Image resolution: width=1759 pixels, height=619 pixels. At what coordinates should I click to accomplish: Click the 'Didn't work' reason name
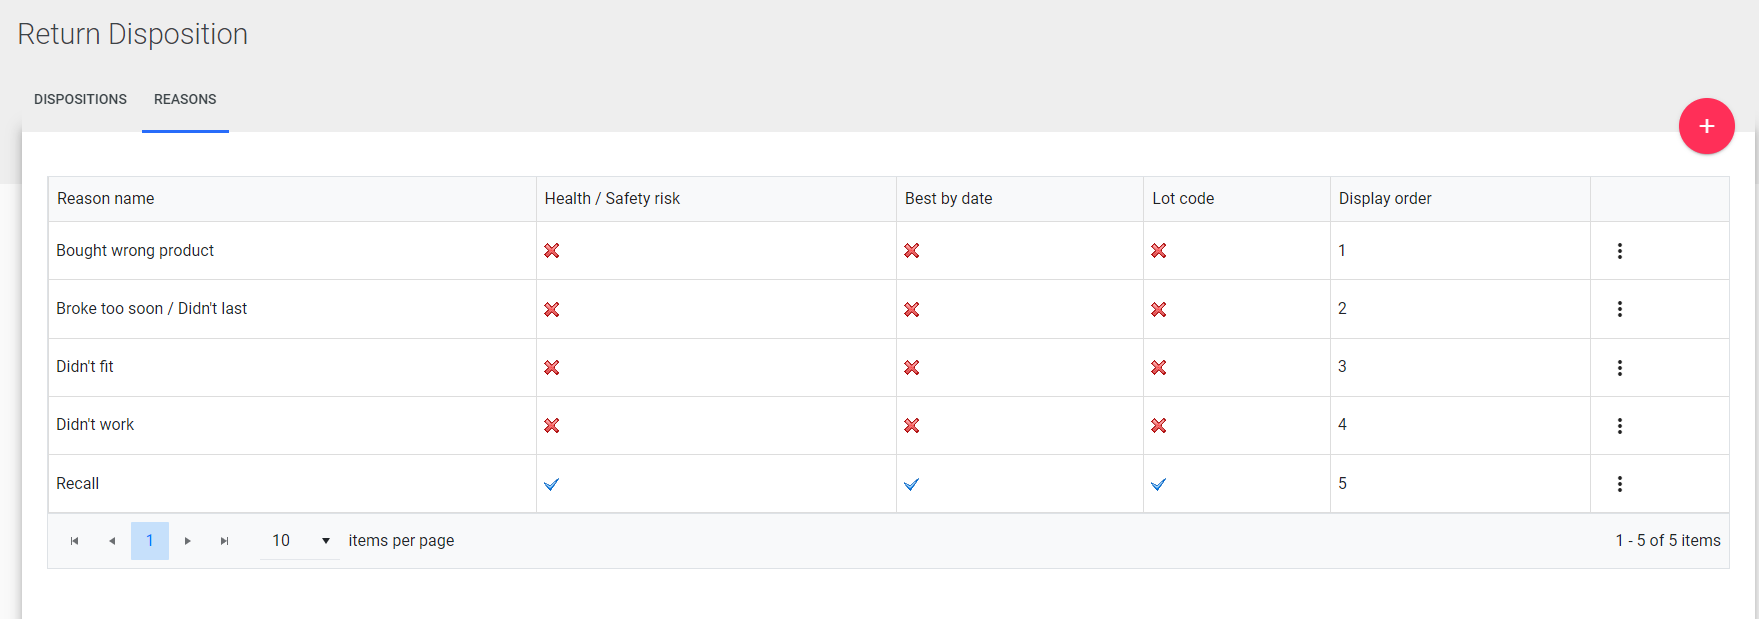[x=95, y=425]
